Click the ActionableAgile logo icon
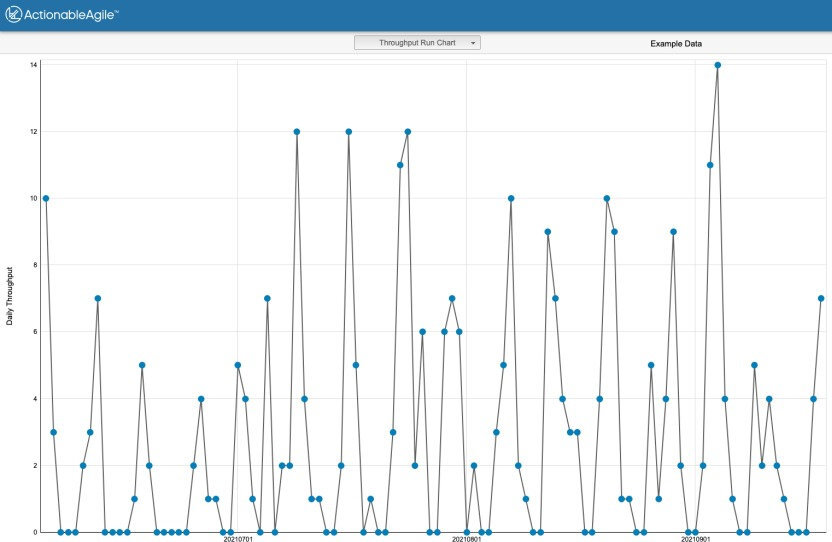The image size is (832, 542). pos(15,15)
